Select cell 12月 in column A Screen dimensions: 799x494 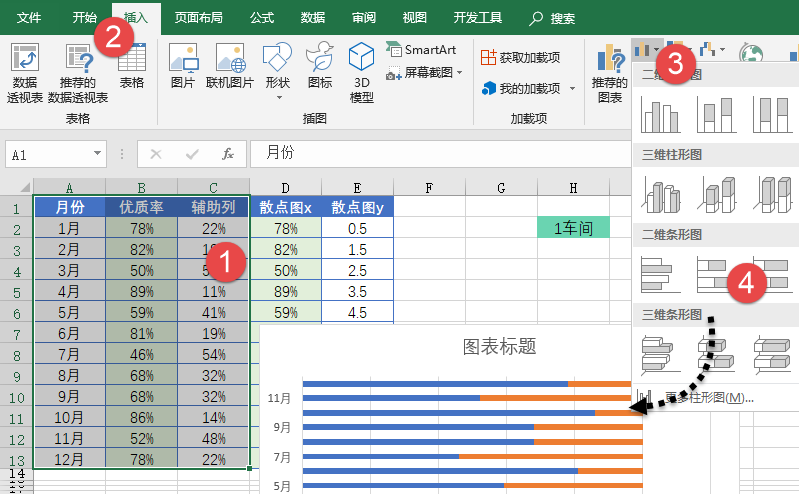pos(69,459)
